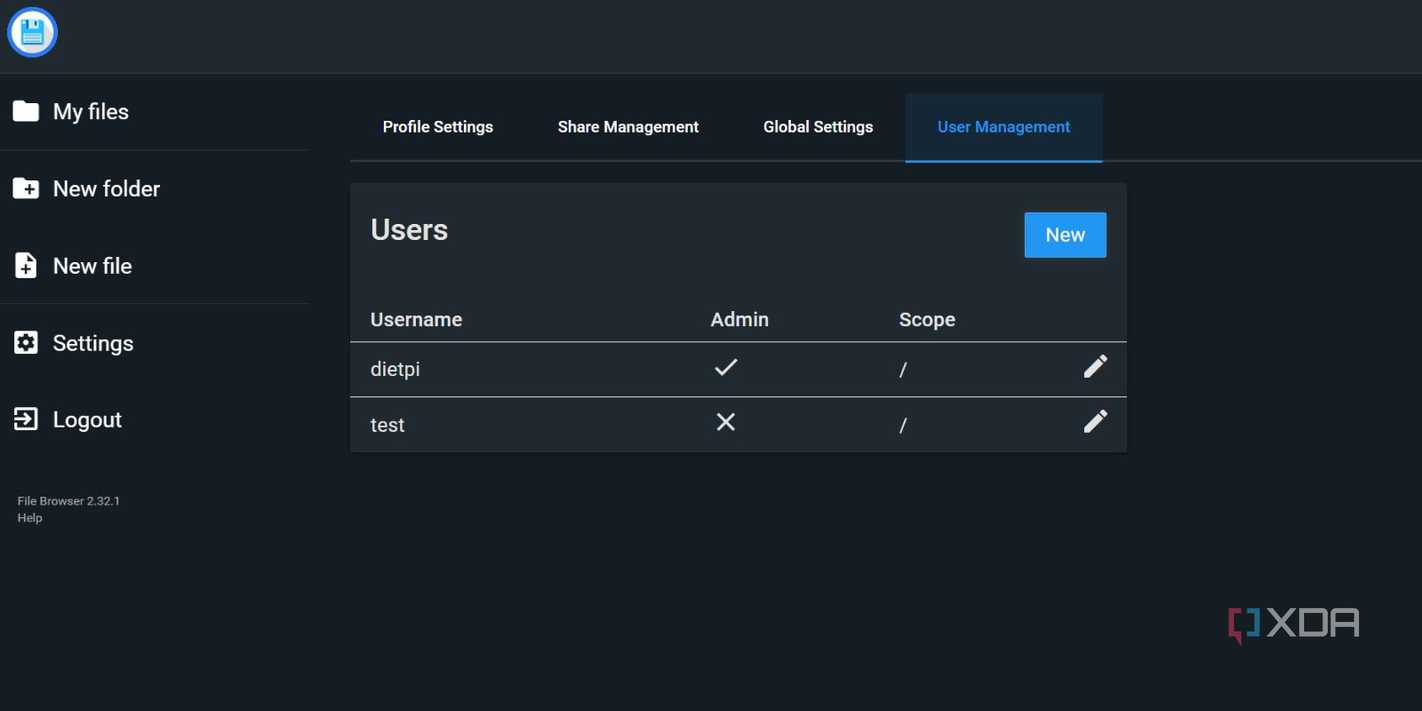This screenshot has height=711, width=1422.
Task: Click the Admin column header
Action: [739, 320]
